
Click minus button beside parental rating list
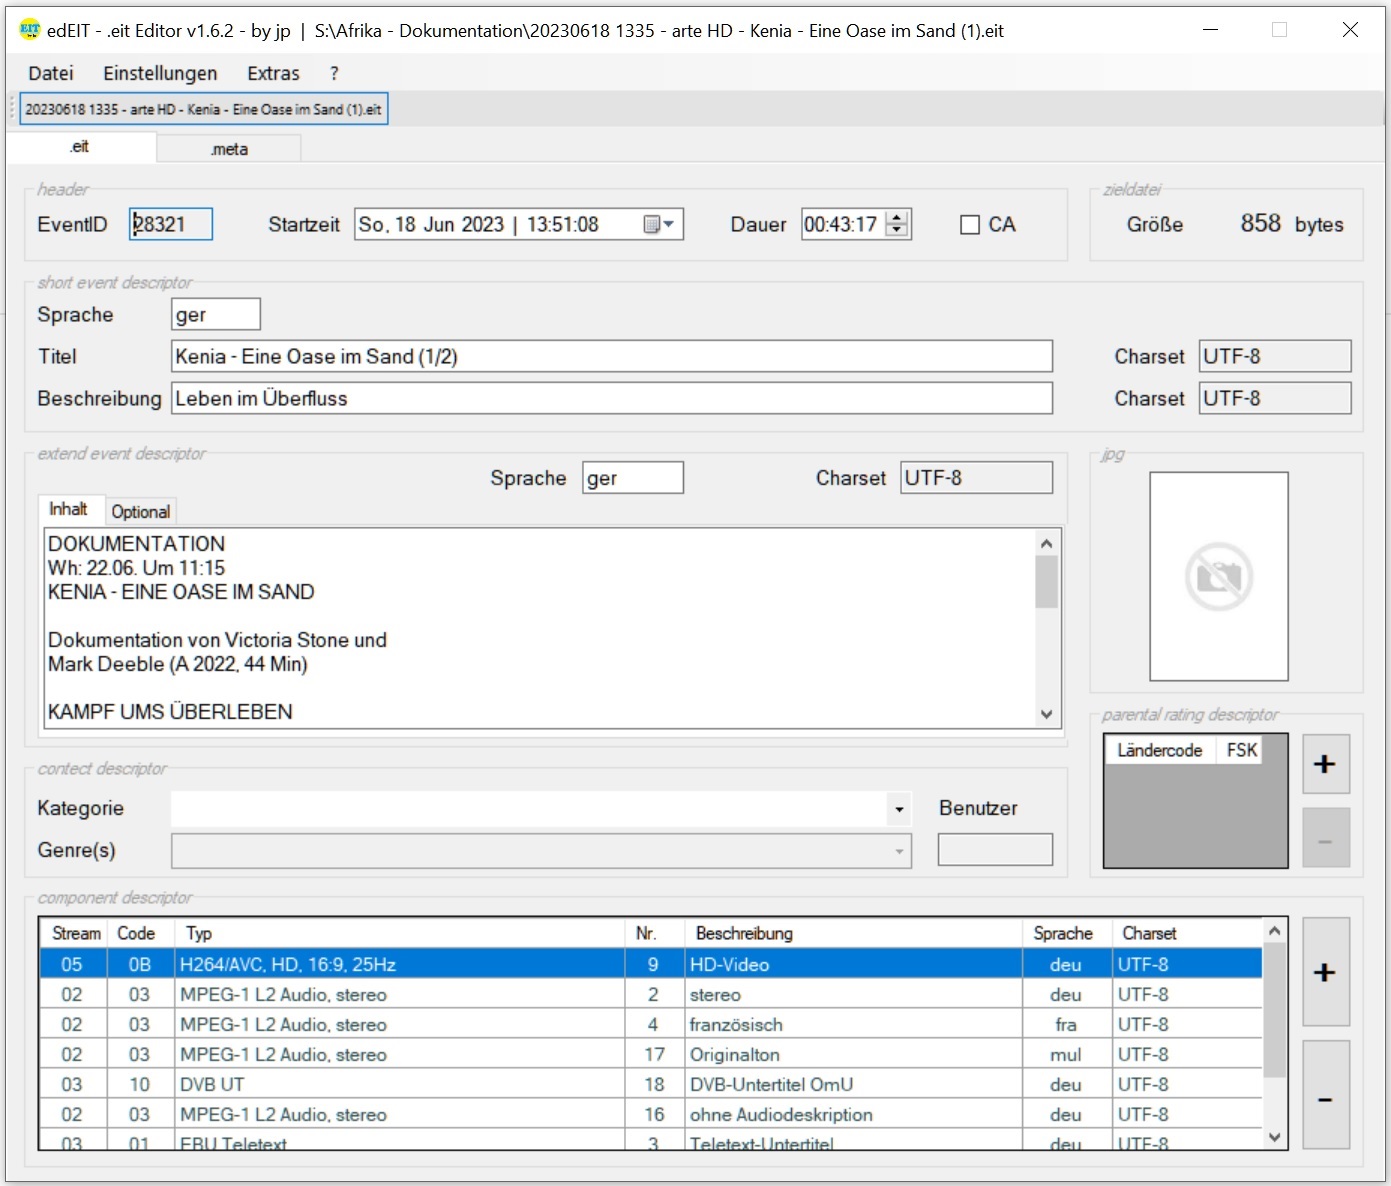[x=1325, y=839]
